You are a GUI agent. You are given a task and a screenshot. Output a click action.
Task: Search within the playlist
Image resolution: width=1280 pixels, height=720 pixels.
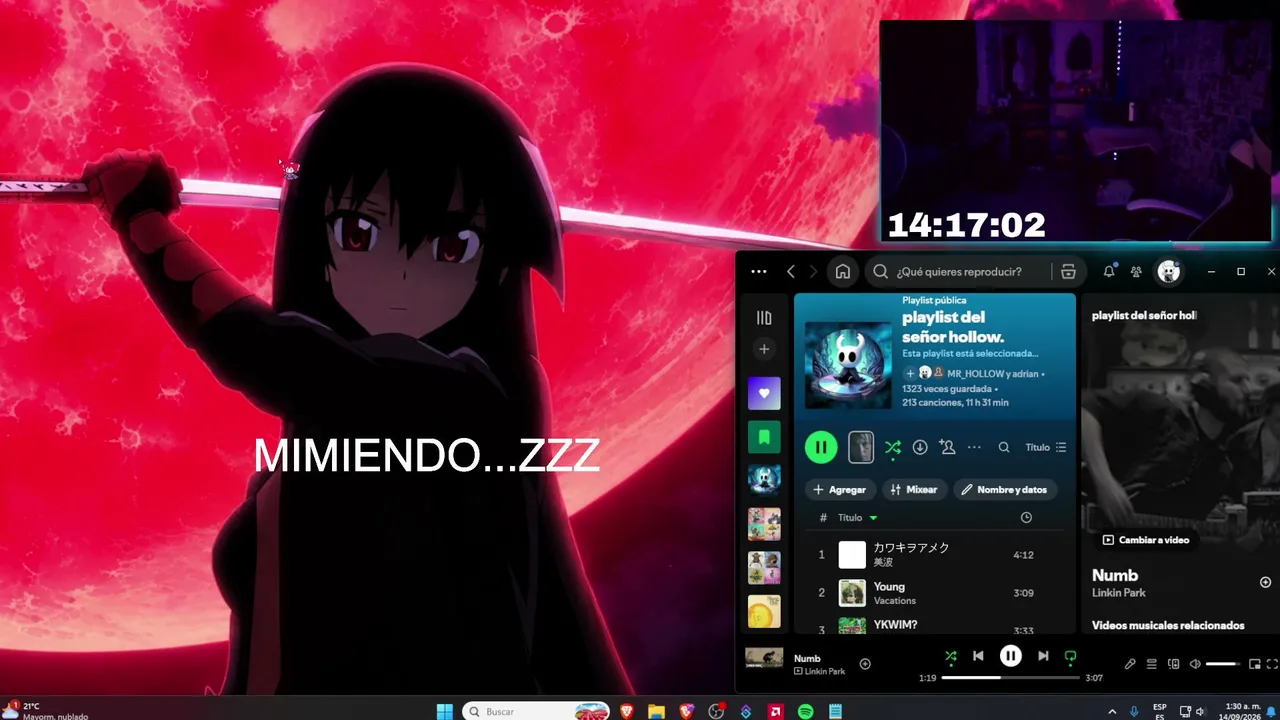click(1004, 447)
